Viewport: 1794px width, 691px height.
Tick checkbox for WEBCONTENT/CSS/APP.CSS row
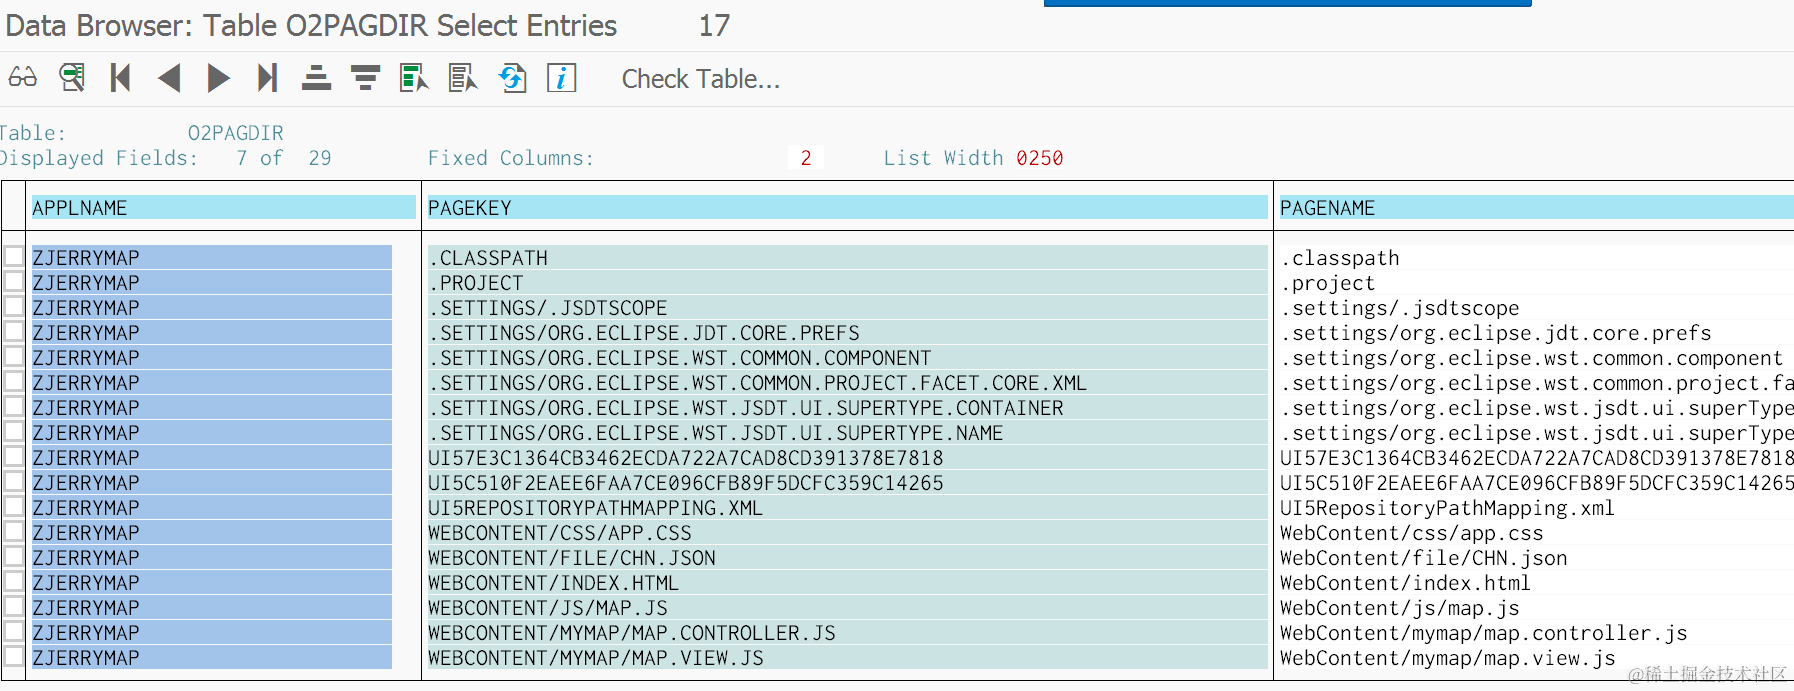14,531
